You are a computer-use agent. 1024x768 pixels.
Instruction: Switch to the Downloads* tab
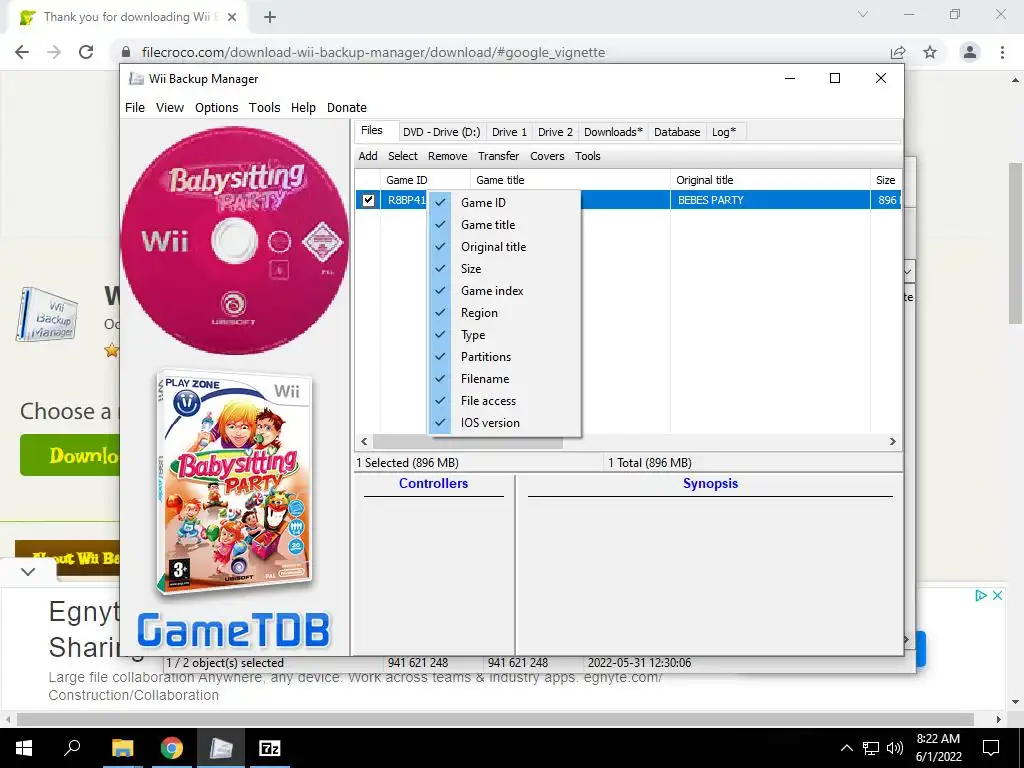pos(613,132)
